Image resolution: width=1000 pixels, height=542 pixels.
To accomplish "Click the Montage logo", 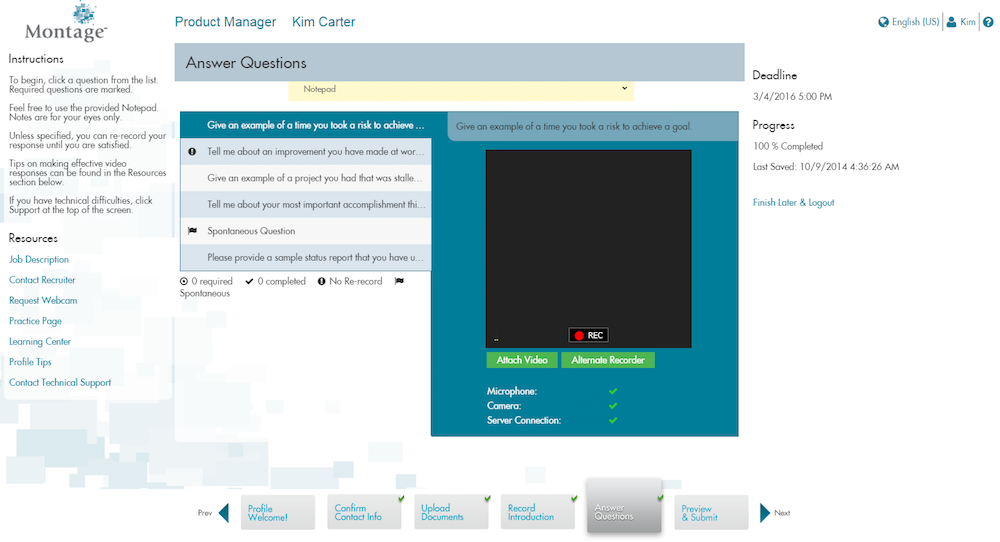I will click(x=66, y=22).
